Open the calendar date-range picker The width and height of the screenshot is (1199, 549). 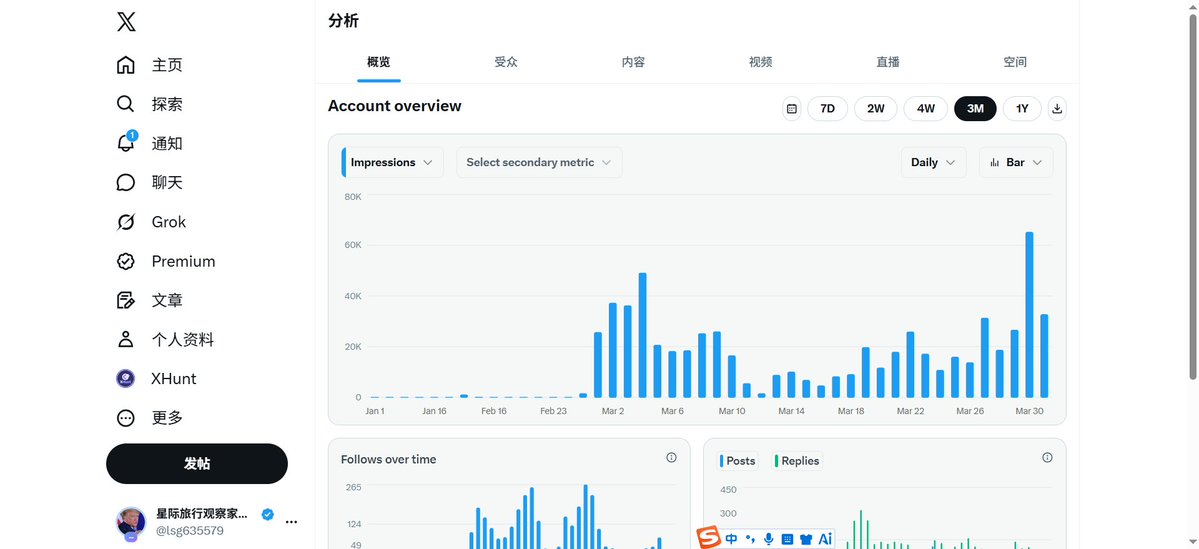[x=791, y=109]
